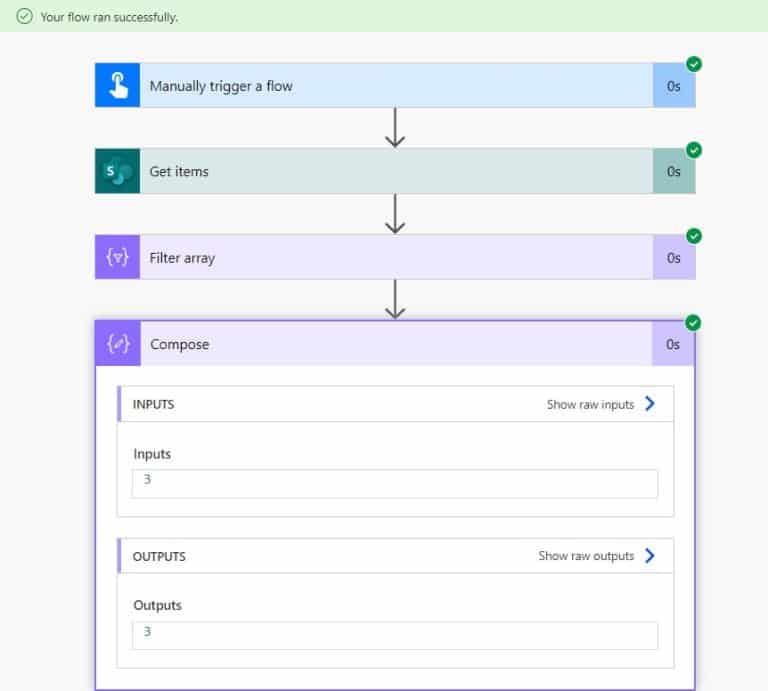
Task: Open Show raw inputs link
Action: point(590,405)
